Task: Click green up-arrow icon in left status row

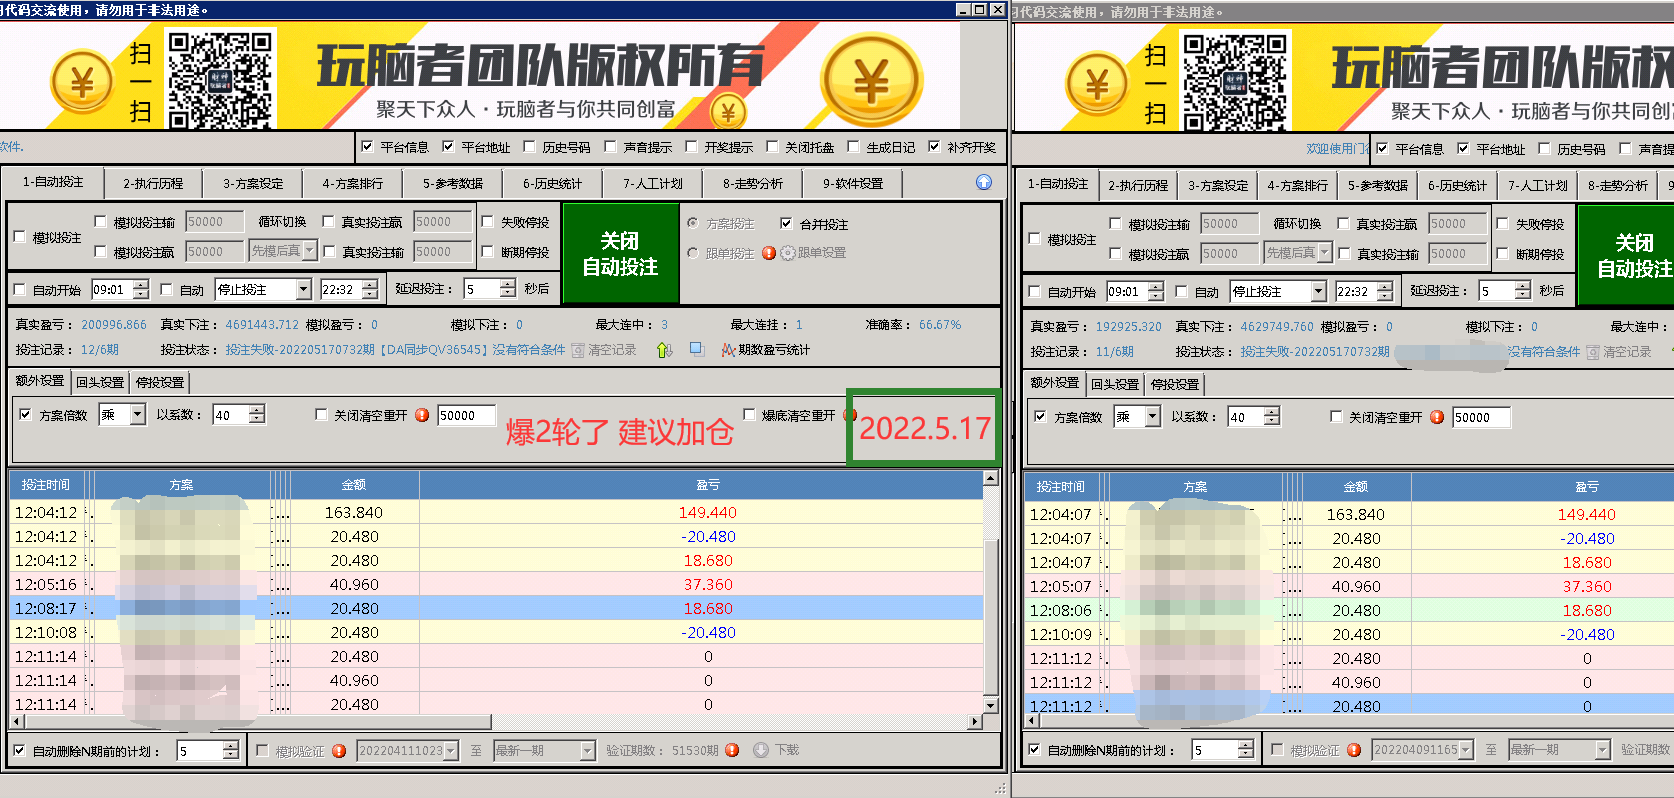Action: pos(665,350)
